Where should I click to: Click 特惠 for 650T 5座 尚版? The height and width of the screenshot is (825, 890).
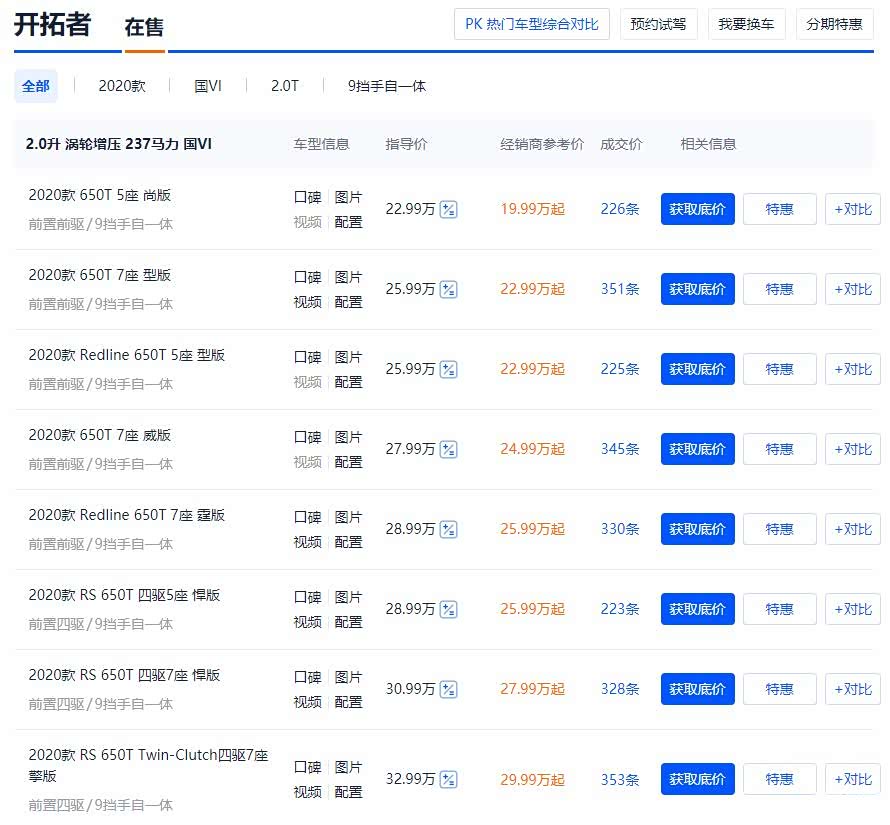pyautogui.click(x=779, y=209)
